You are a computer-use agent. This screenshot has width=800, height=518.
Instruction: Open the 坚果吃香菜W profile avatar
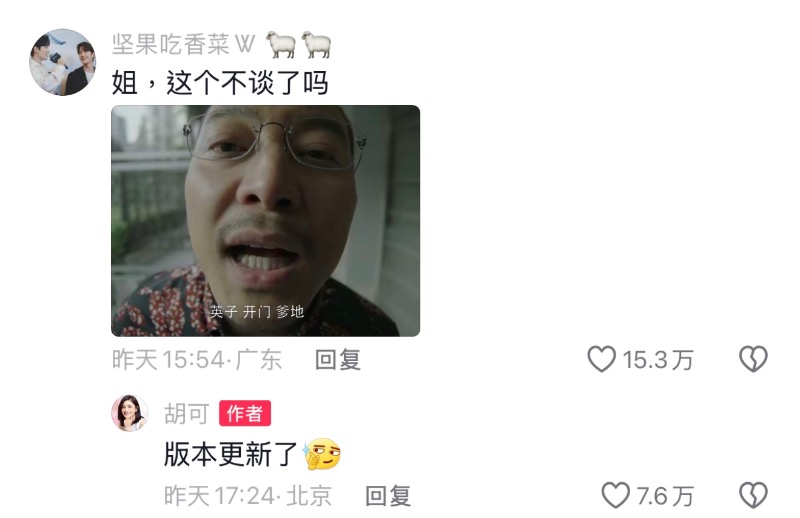click(62, 62)
